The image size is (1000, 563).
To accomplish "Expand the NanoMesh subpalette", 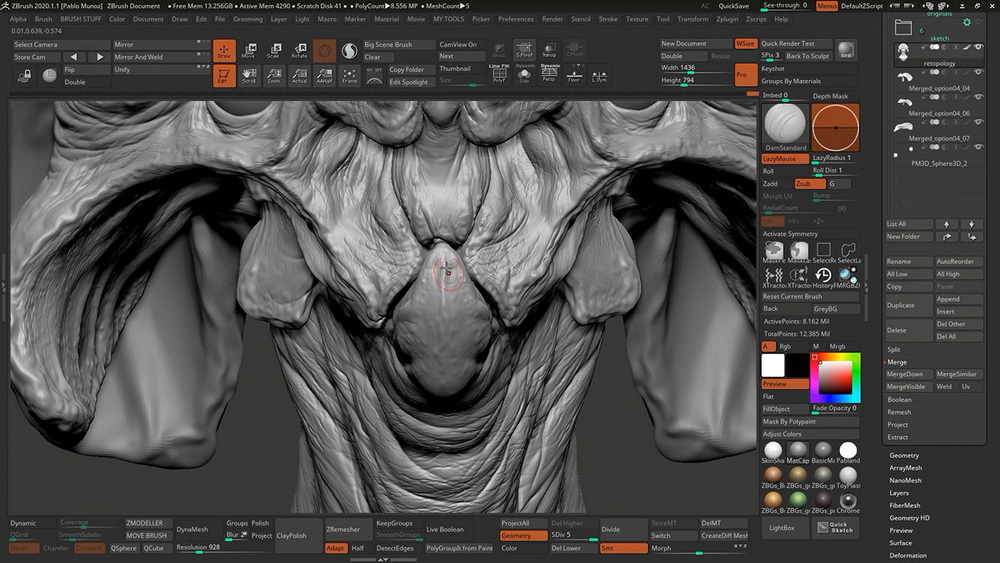I will [906, 481].
